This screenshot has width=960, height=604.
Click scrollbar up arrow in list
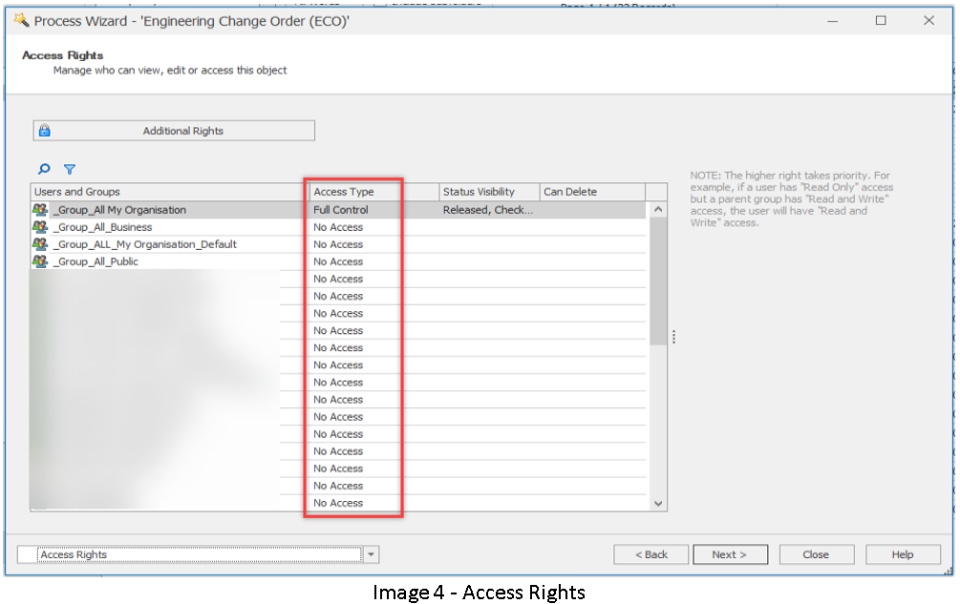[x=658, y=209]
